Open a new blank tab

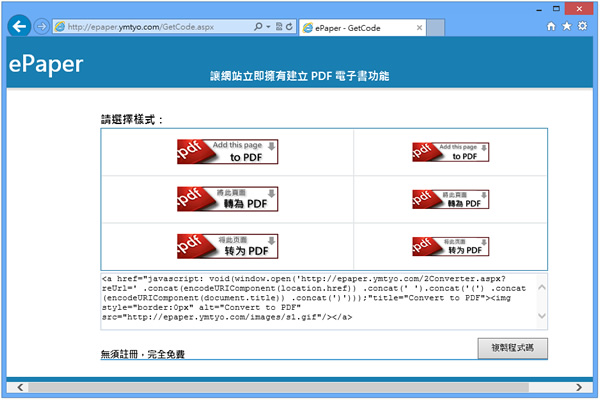tap(435, 28)
